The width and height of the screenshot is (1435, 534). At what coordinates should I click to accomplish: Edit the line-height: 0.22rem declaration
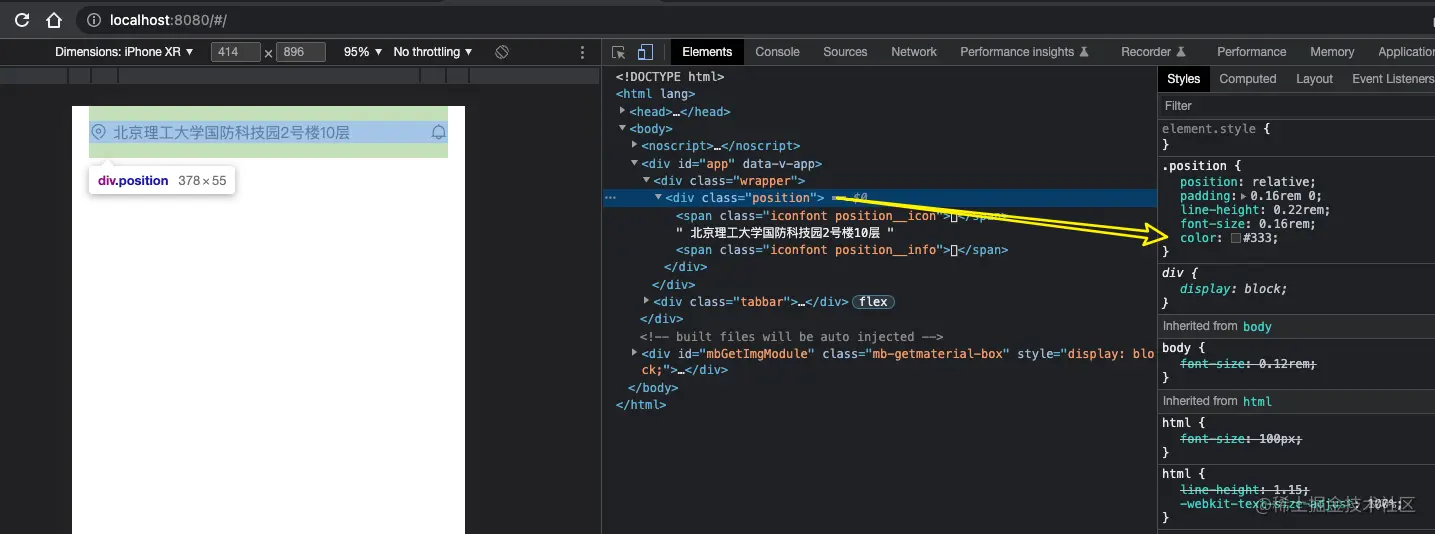click(x=1254, y=210)
